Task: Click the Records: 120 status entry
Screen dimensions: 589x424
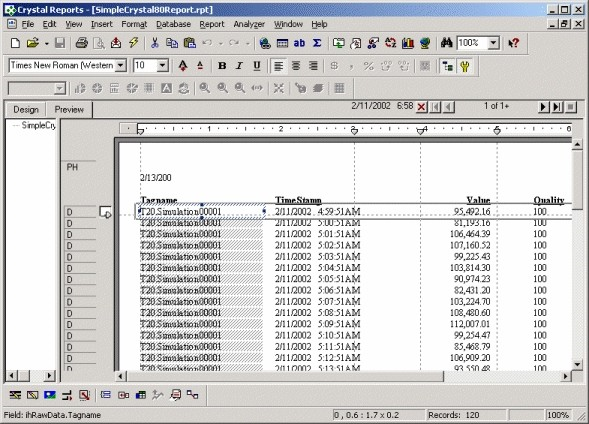Action: pyautogui.click(x=454, y=415)
